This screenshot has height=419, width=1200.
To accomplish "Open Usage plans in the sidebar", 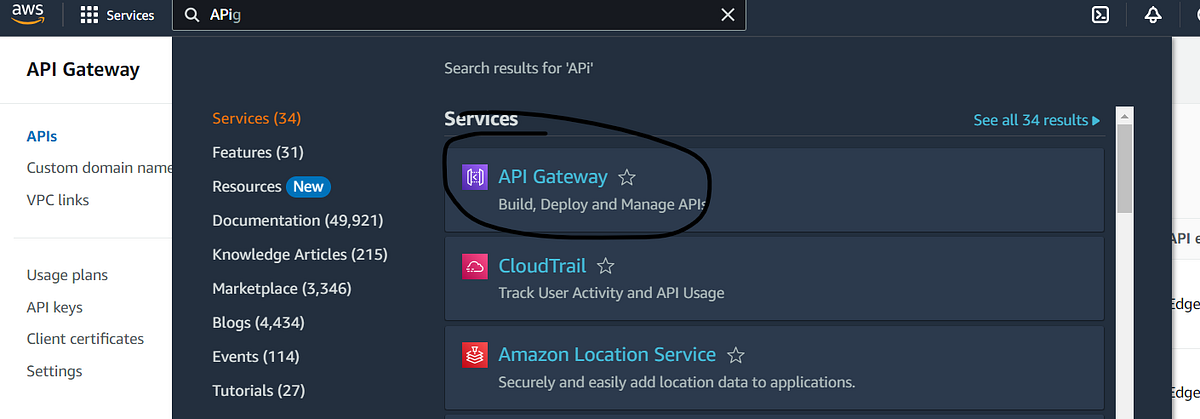I will (67, 275).
